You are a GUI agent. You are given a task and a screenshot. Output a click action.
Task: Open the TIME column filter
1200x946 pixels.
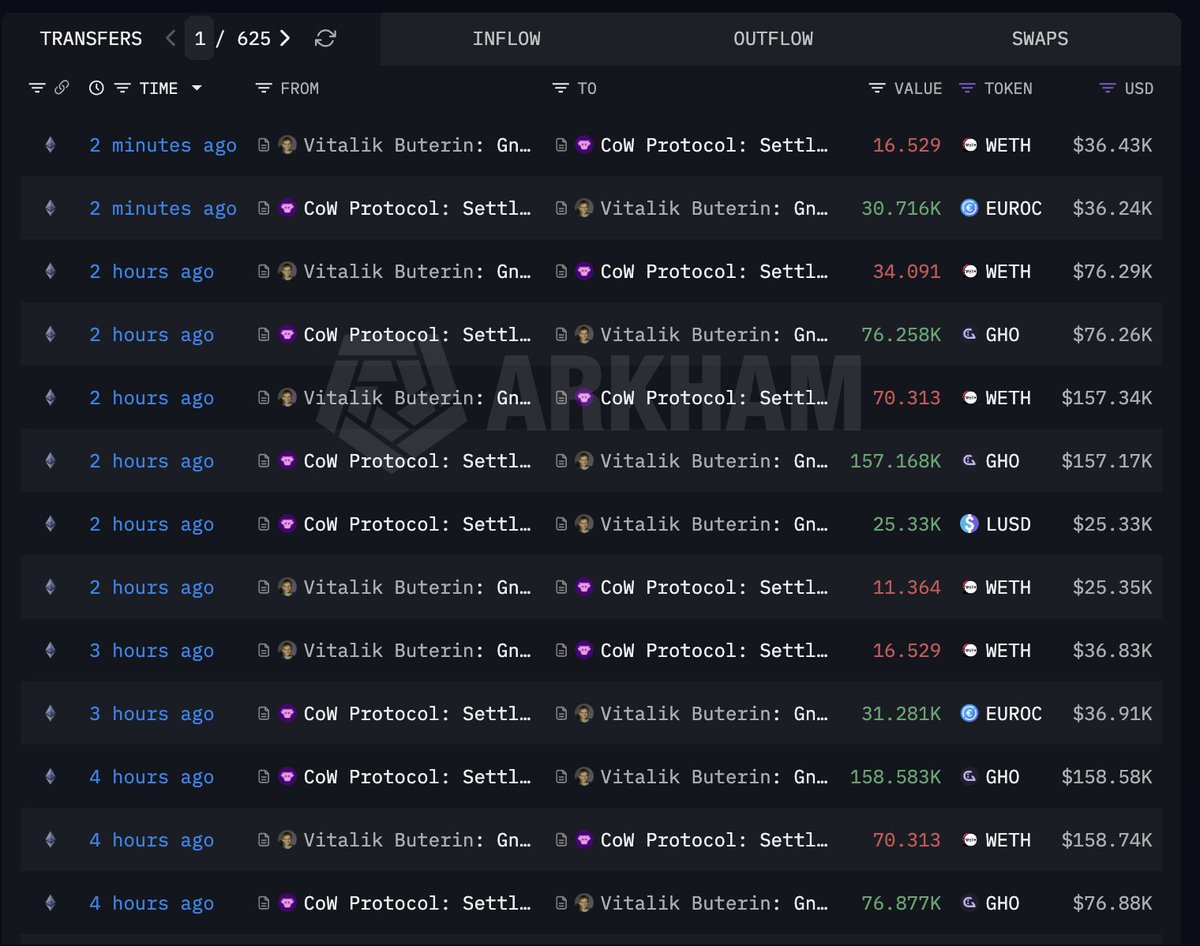click(122, 88)
